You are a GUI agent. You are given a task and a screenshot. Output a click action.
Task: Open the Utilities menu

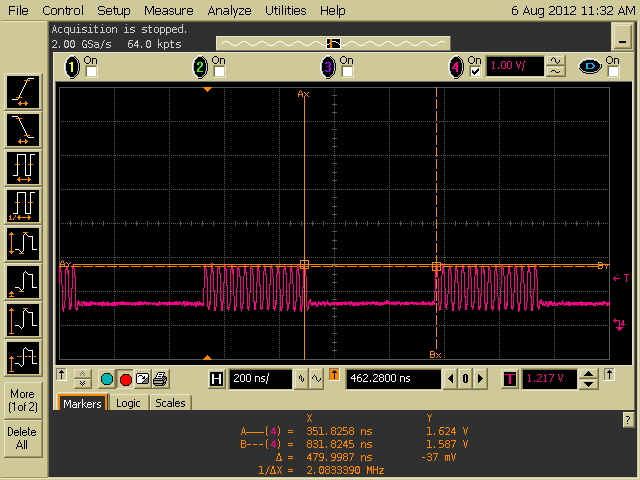point(286,10)
